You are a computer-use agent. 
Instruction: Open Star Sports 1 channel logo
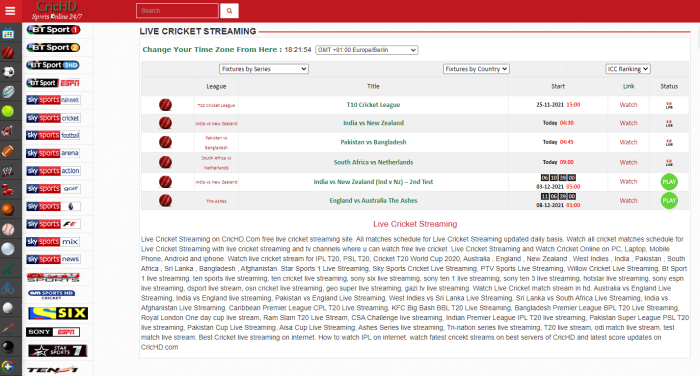(x=58, y=351)
